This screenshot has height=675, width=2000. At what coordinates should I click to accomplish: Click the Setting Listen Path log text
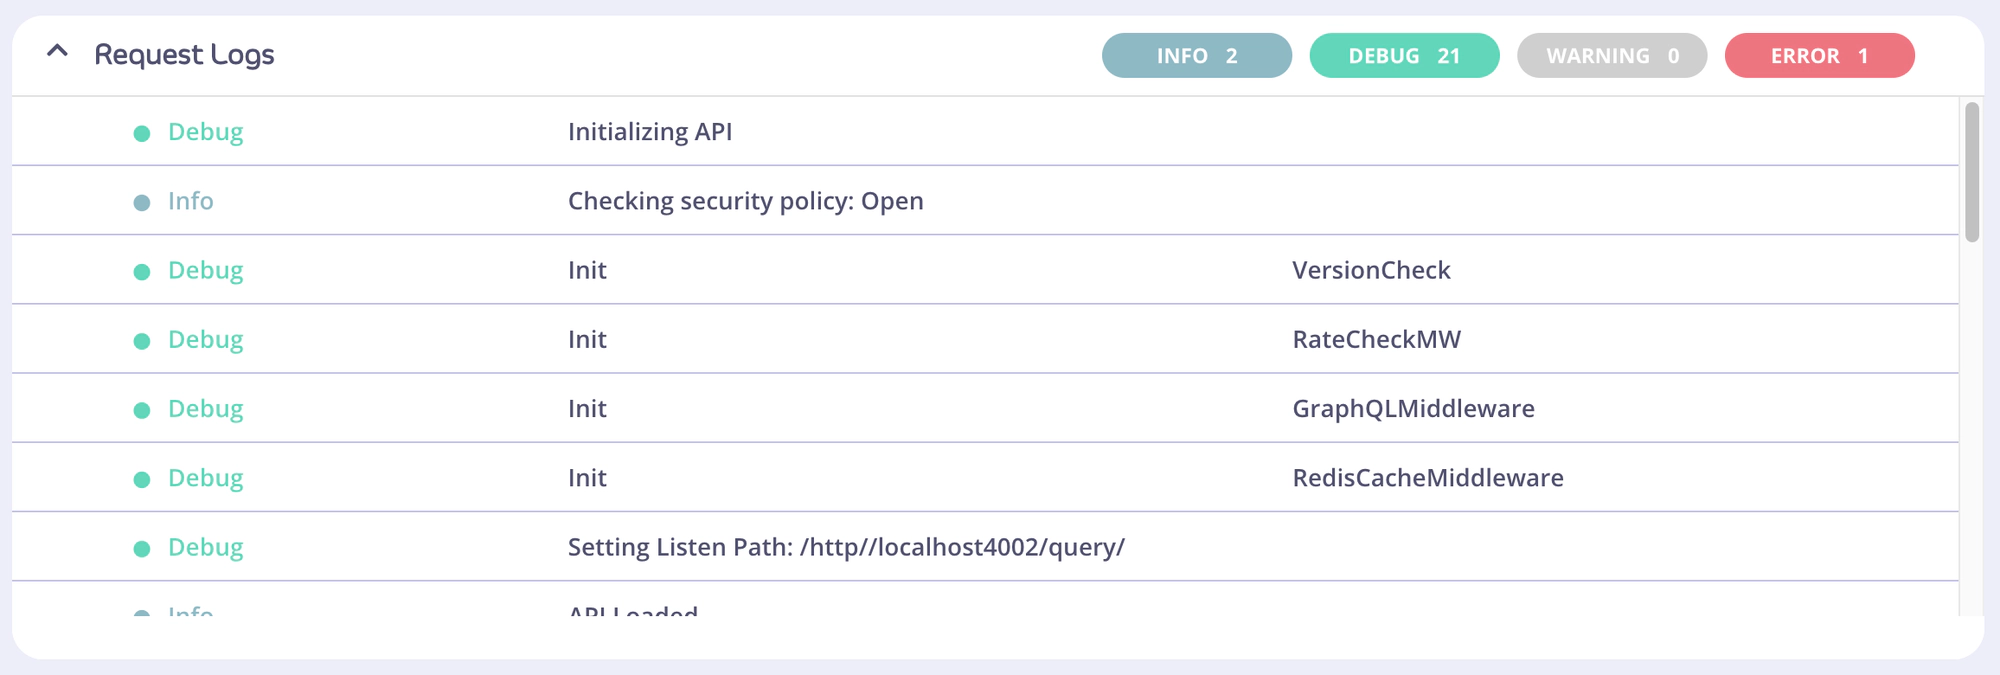pos(846,547)
